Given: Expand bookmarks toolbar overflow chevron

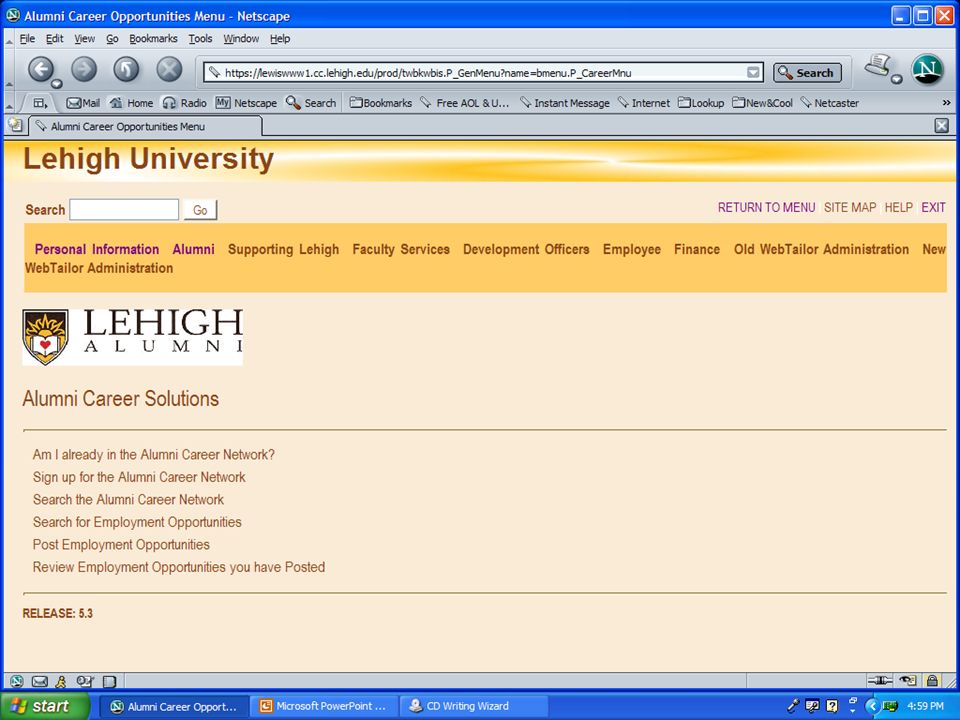Looking at the screenshot, I should click(x=947, y=103).
